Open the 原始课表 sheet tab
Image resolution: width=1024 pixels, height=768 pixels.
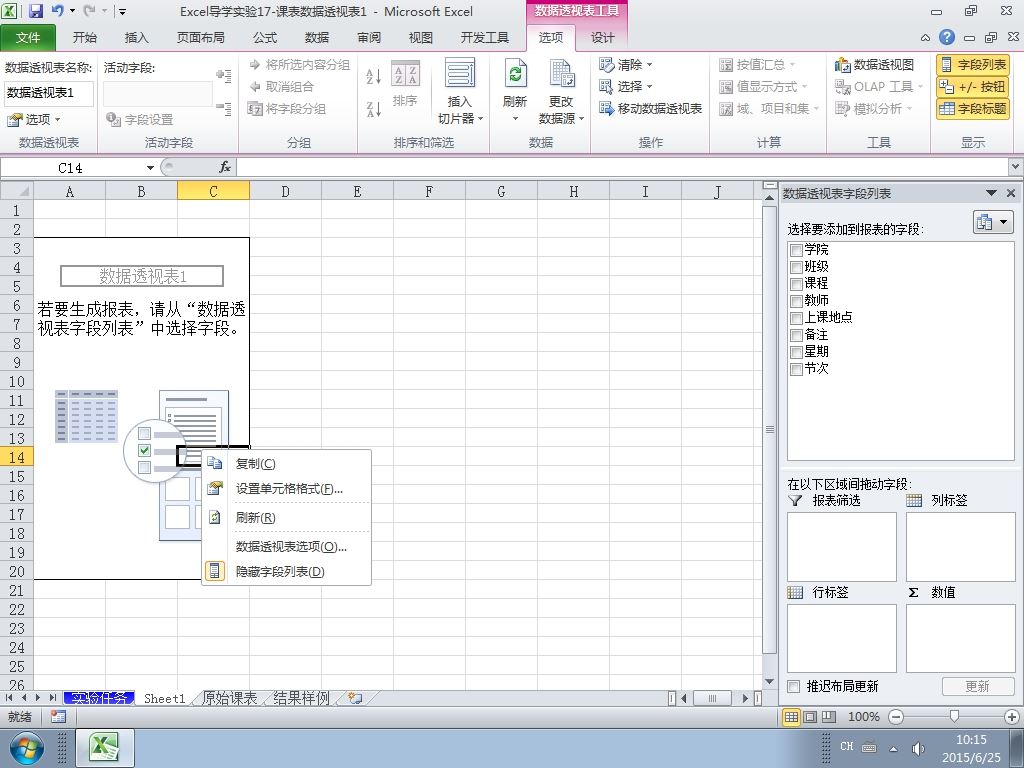coord(229,698)
